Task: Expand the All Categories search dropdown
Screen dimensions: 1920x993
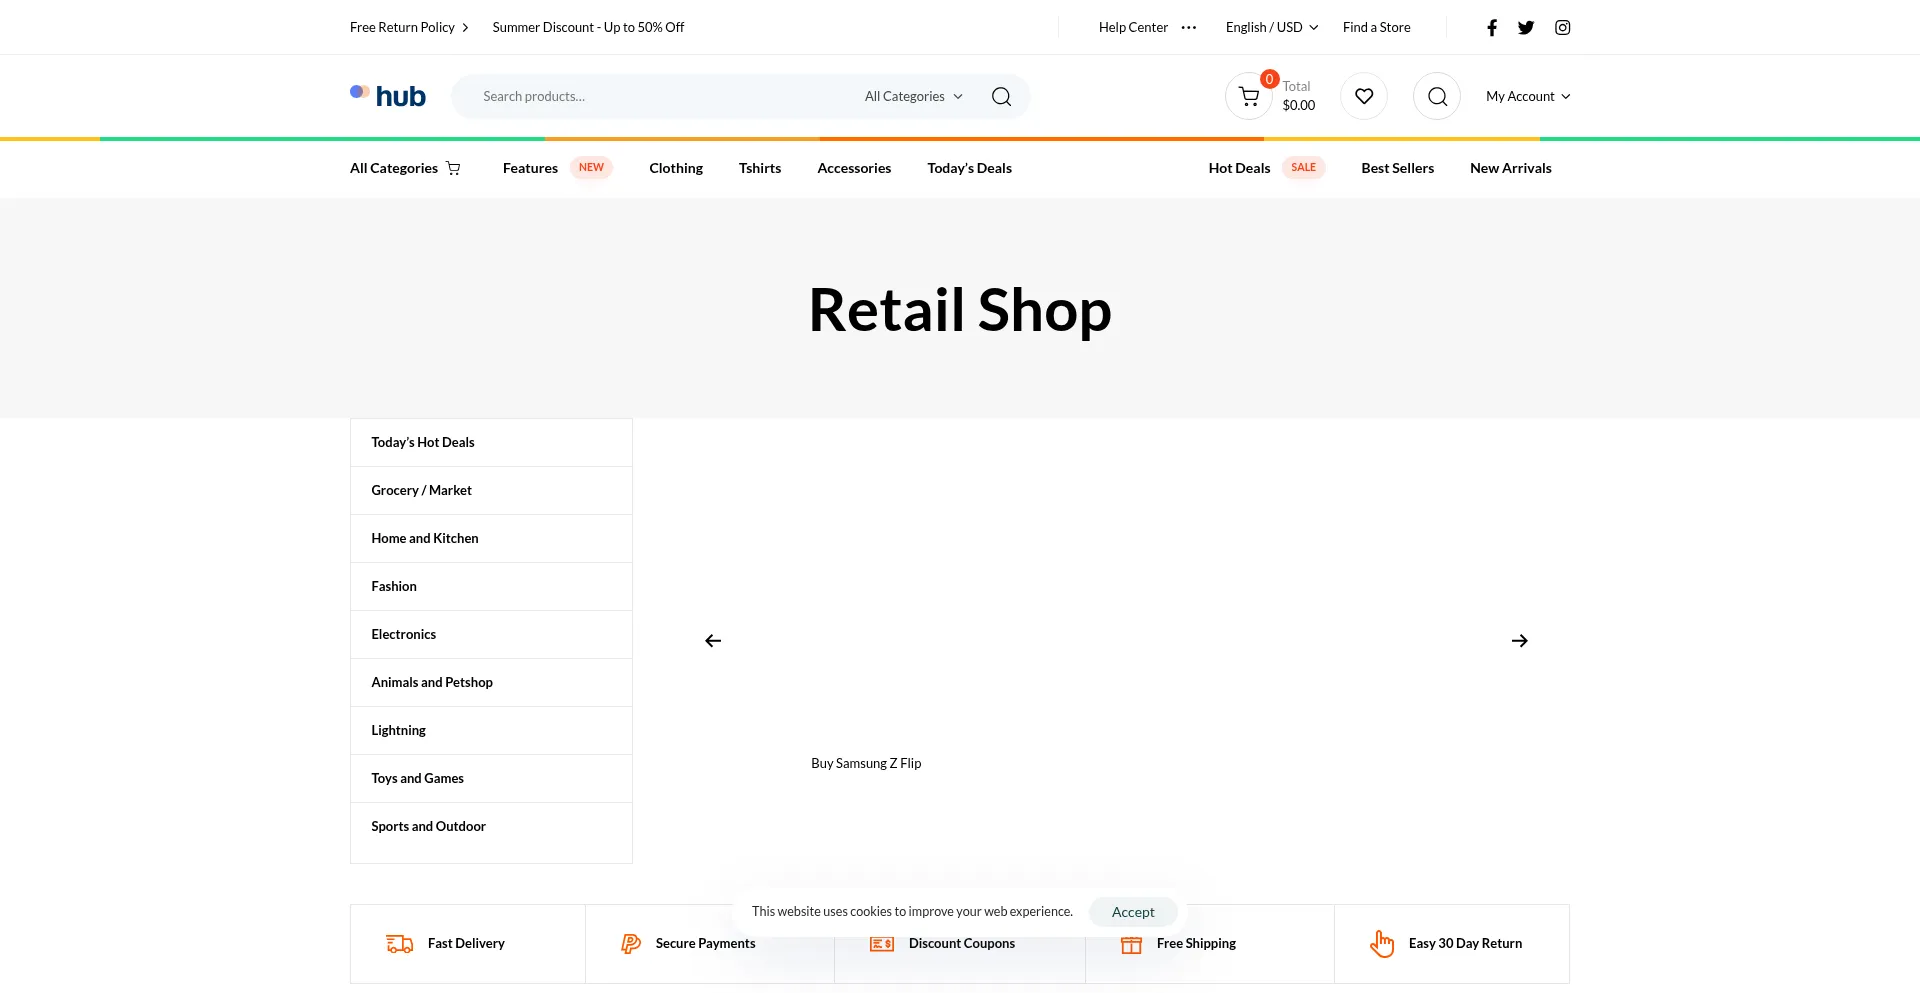Action: [x=913, y=97]
